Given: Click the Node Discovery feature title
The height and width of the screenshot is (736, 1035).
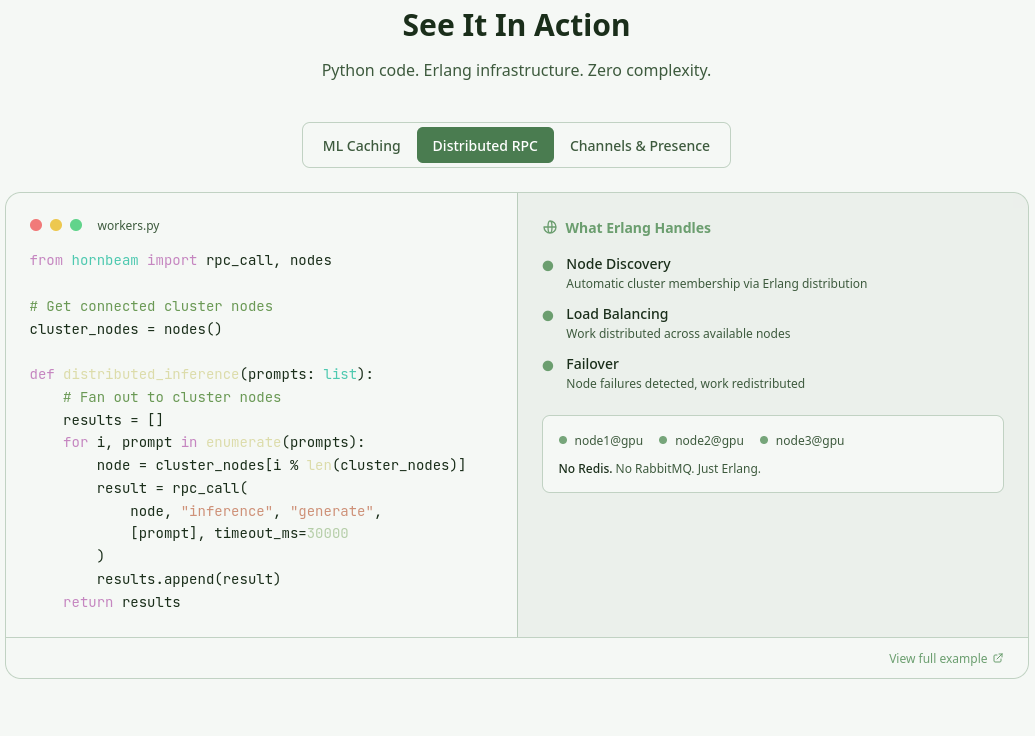Looking at the screenshot, I should (x=618, y=264).
